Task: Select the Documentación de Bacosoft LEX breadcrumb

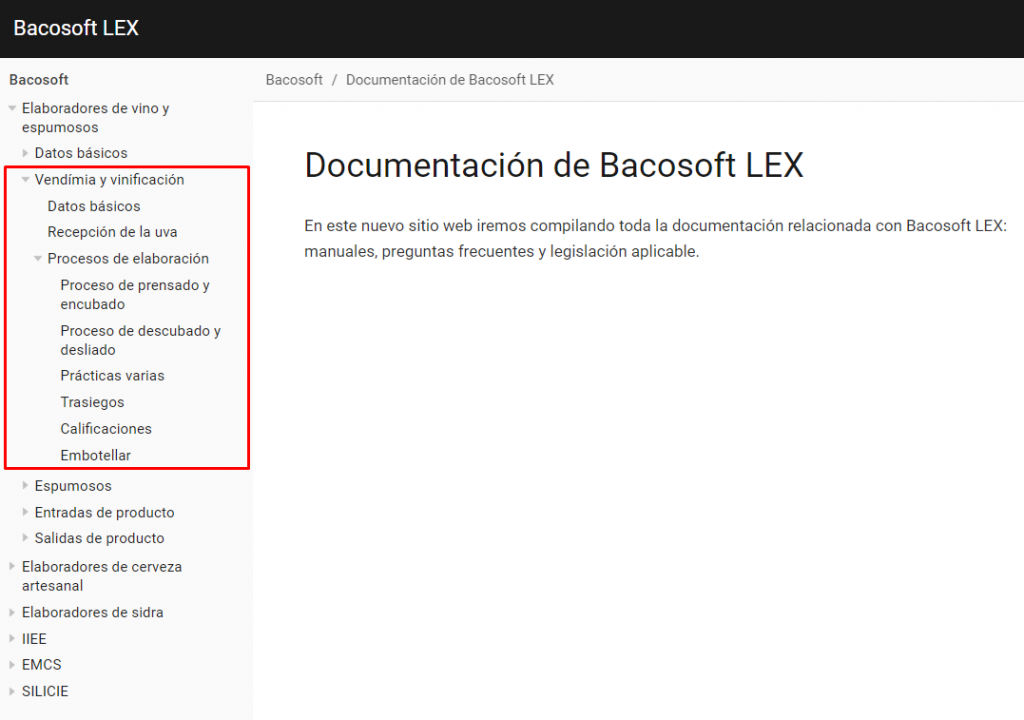Action: 449,80
